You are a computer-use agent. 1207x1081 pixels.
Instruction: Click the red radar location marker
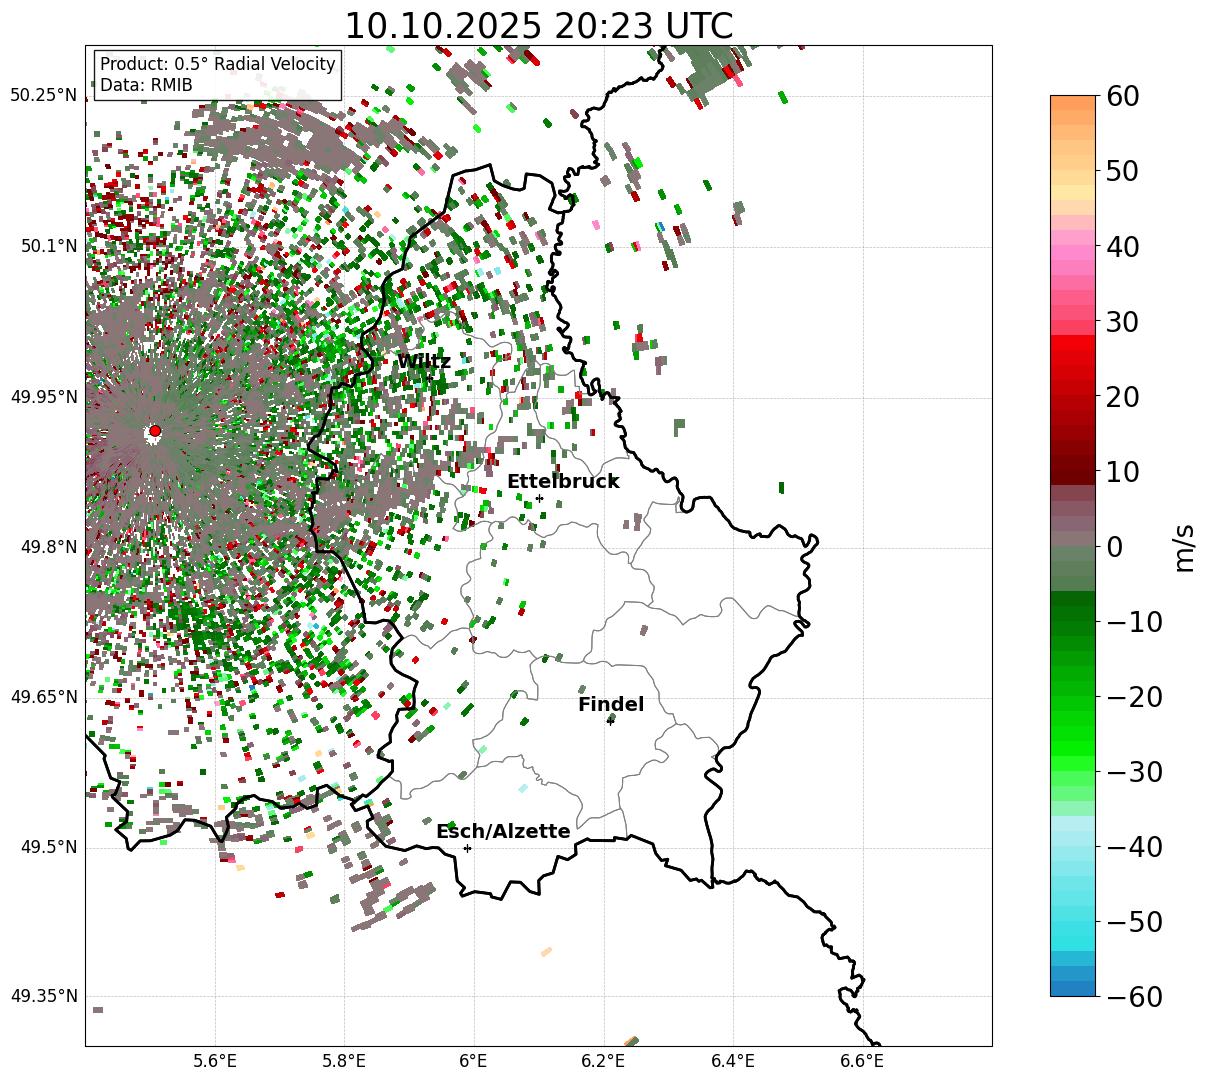point(154,431)
